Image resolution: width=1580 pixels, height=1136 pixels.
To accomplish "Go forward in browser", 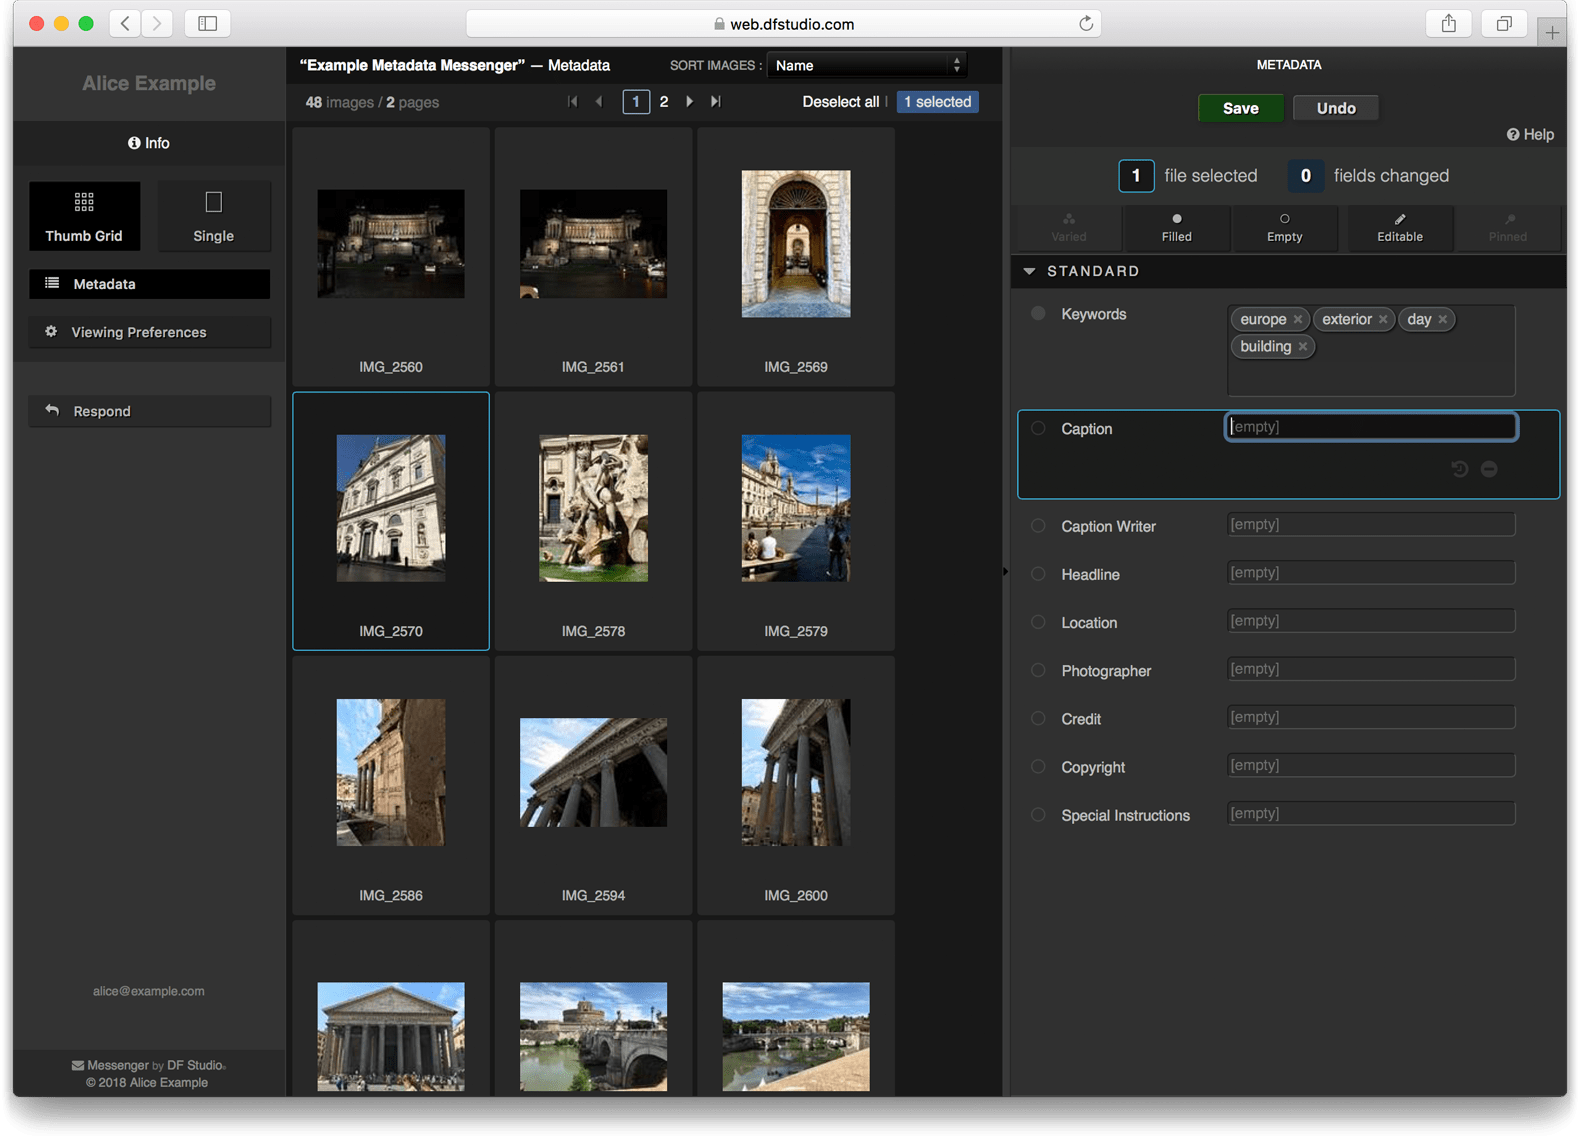I will point(157,23).
